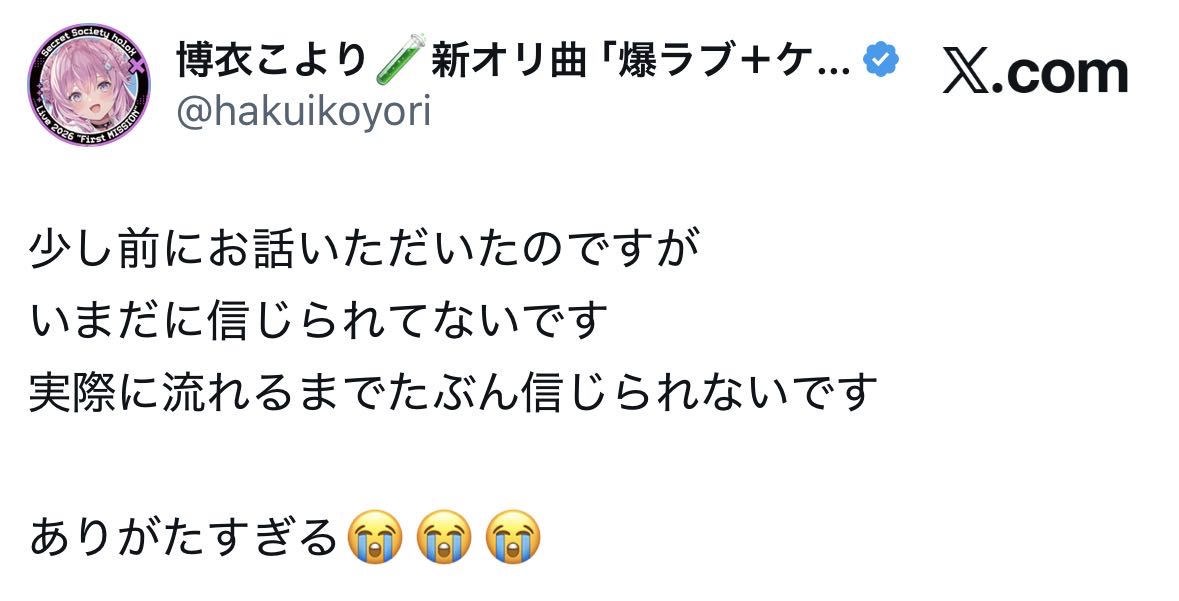Image resolution: width=1179 pixels, height=601 pixels.
Task: Click the last crying emoji
Action: pyautogui.click(x=513, y=536)
